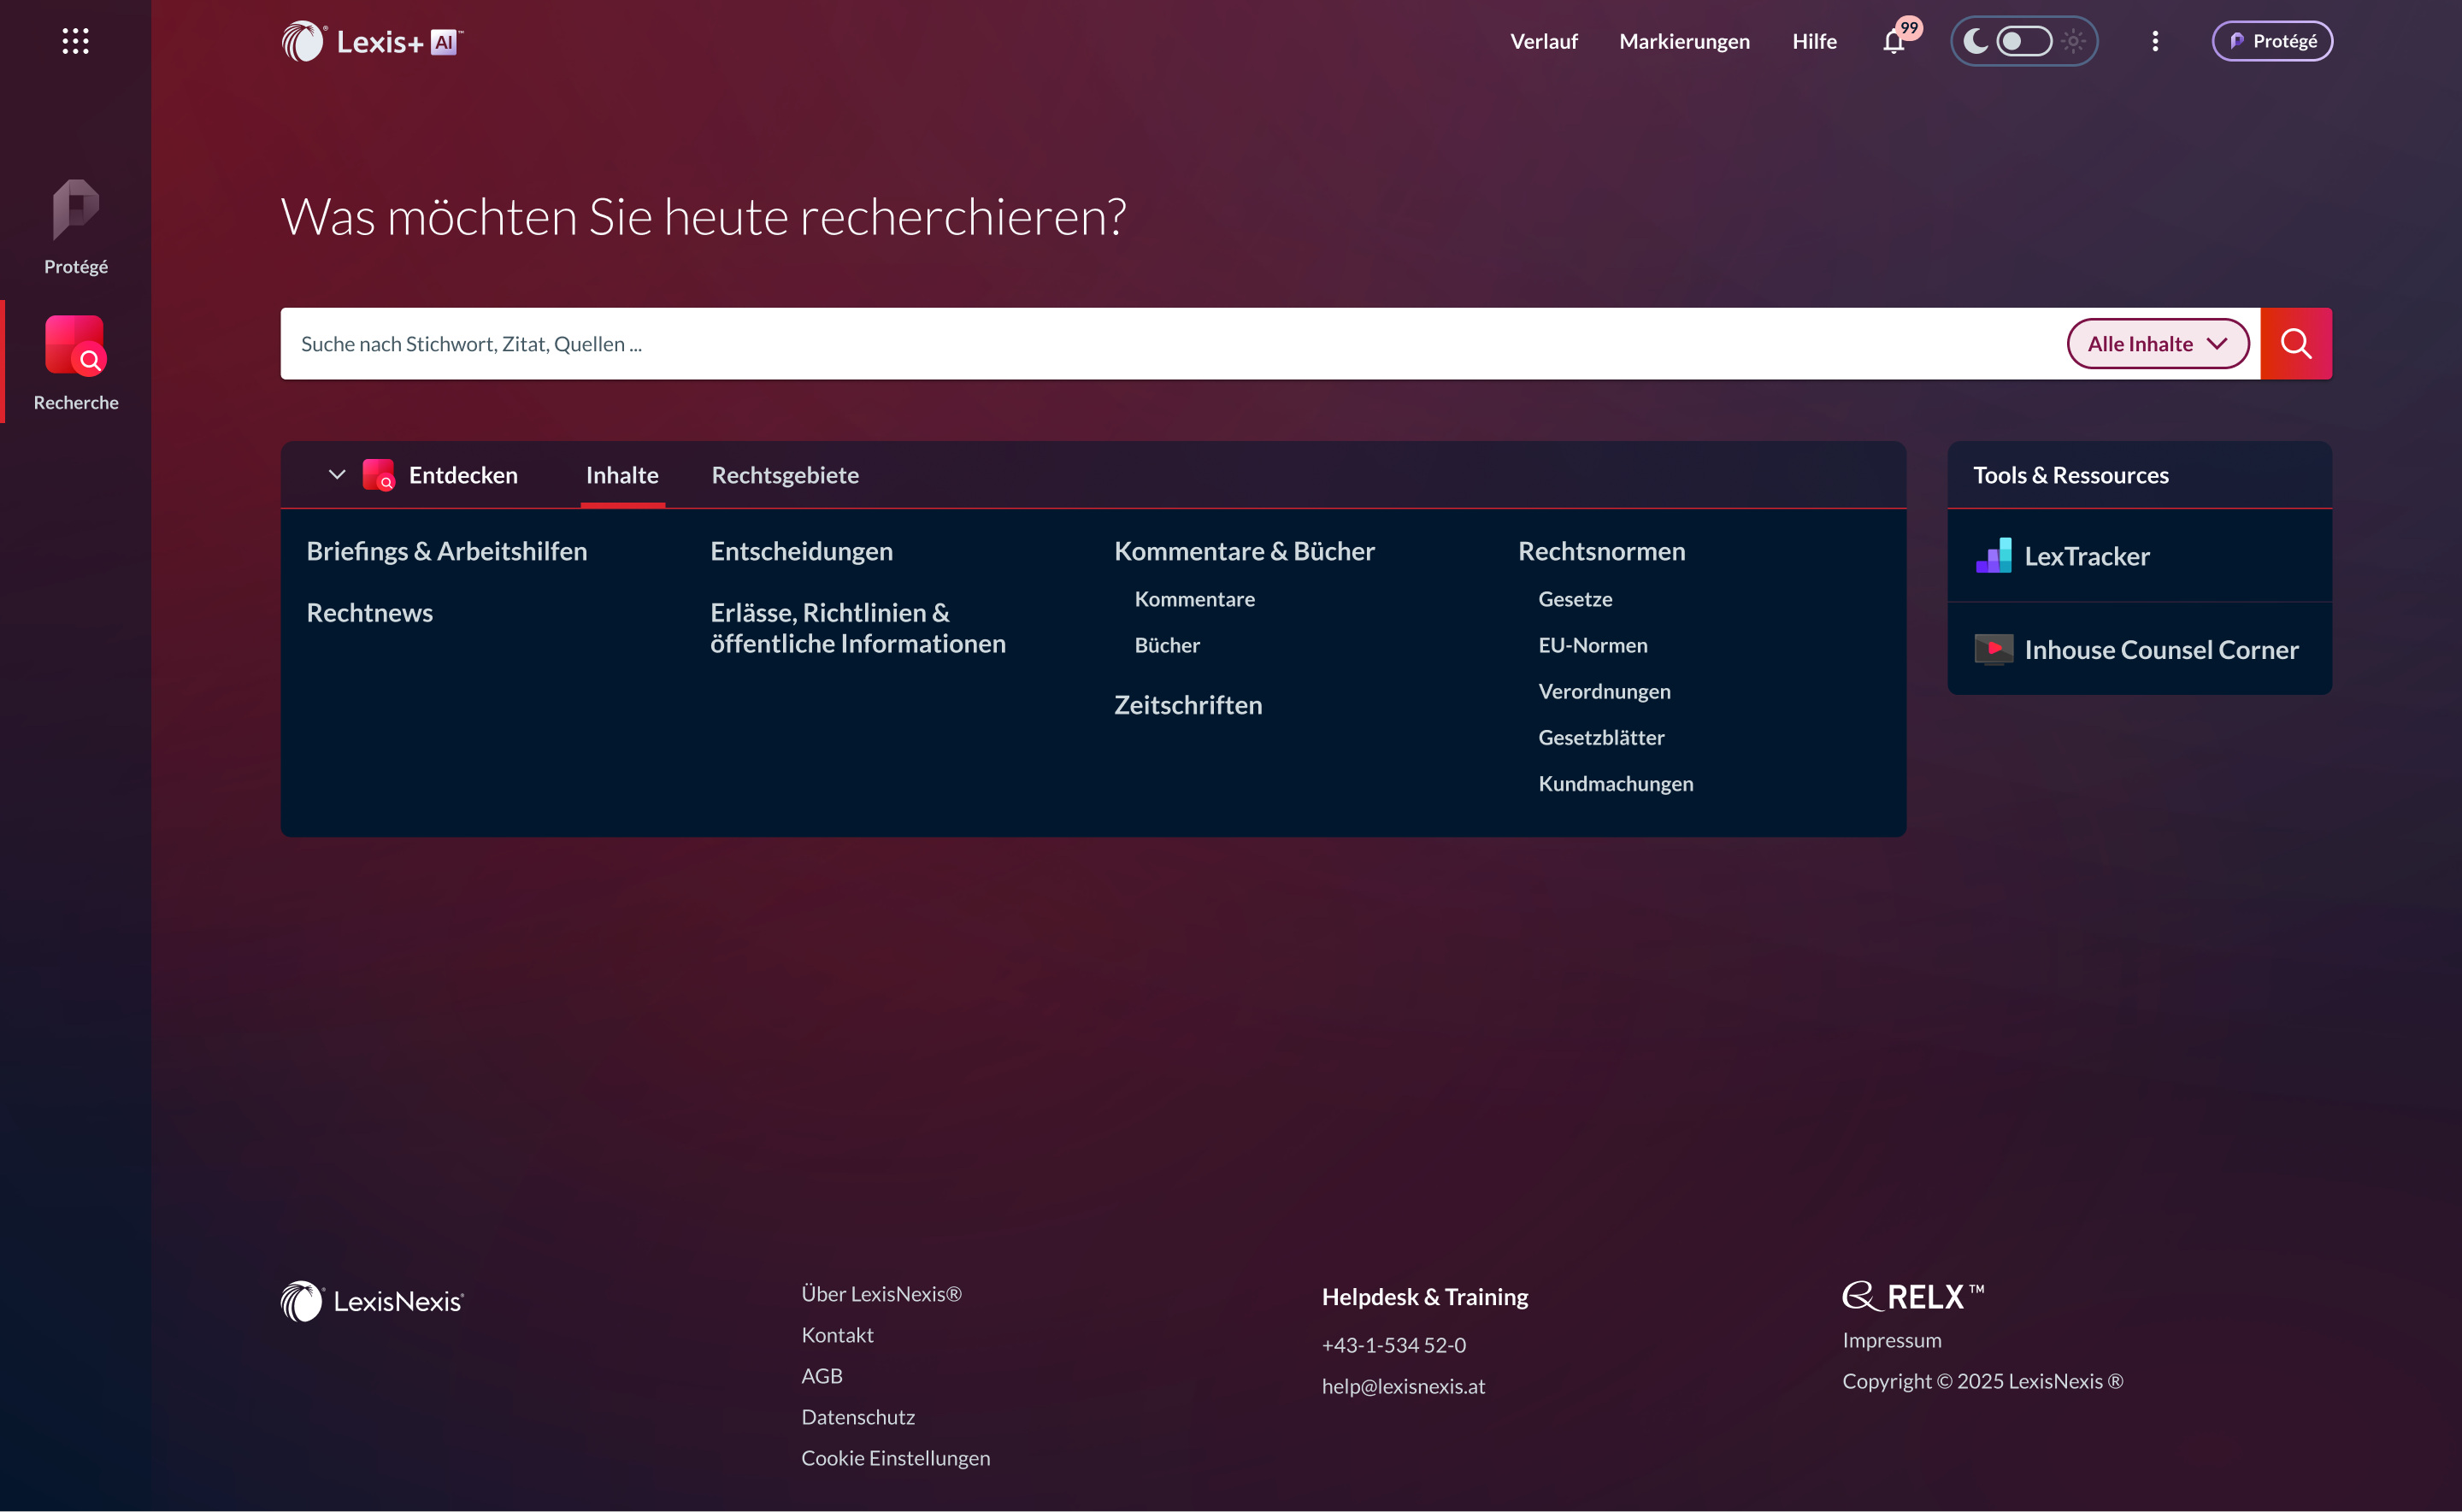This screenshot has height=1512, width=2462.
Task: Click the Protégé button in header
Action: click(2271, 41)
